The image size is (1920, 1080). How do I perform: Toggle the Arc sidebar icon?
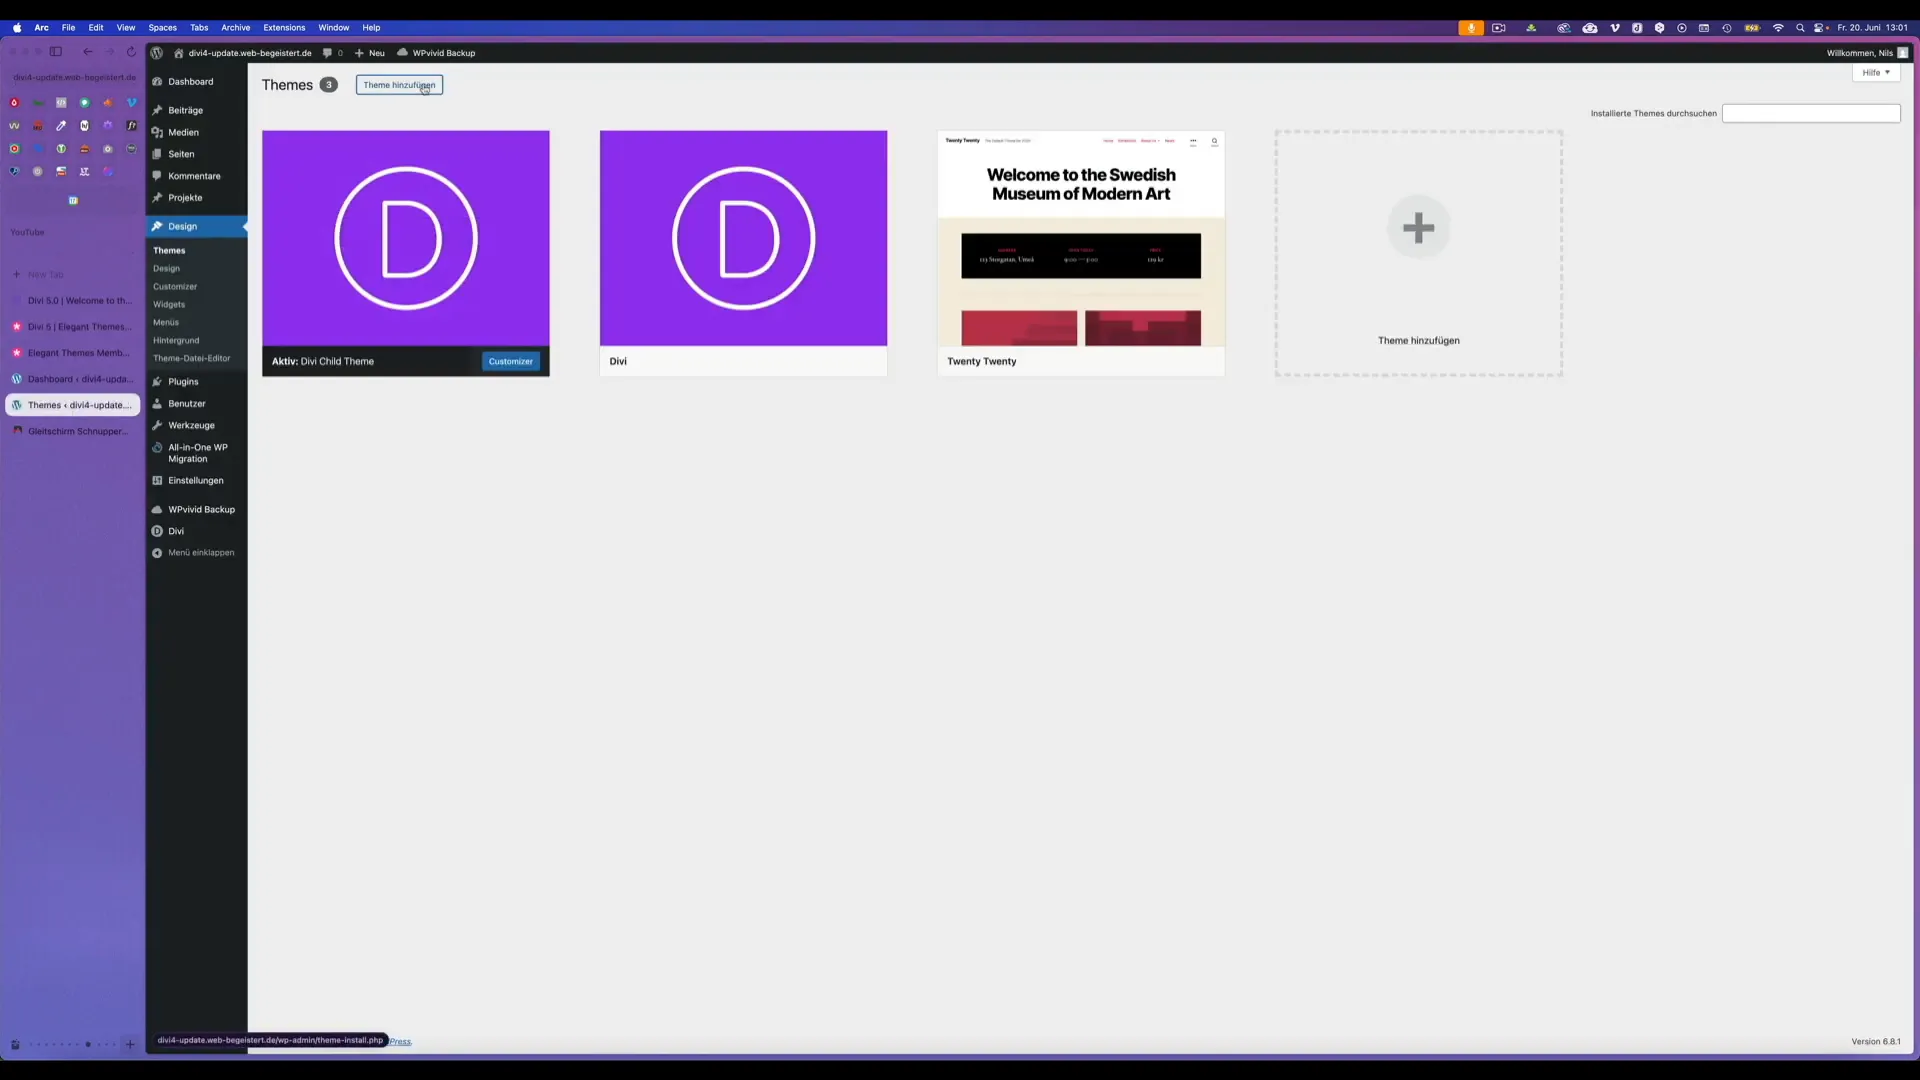[56, 52]
